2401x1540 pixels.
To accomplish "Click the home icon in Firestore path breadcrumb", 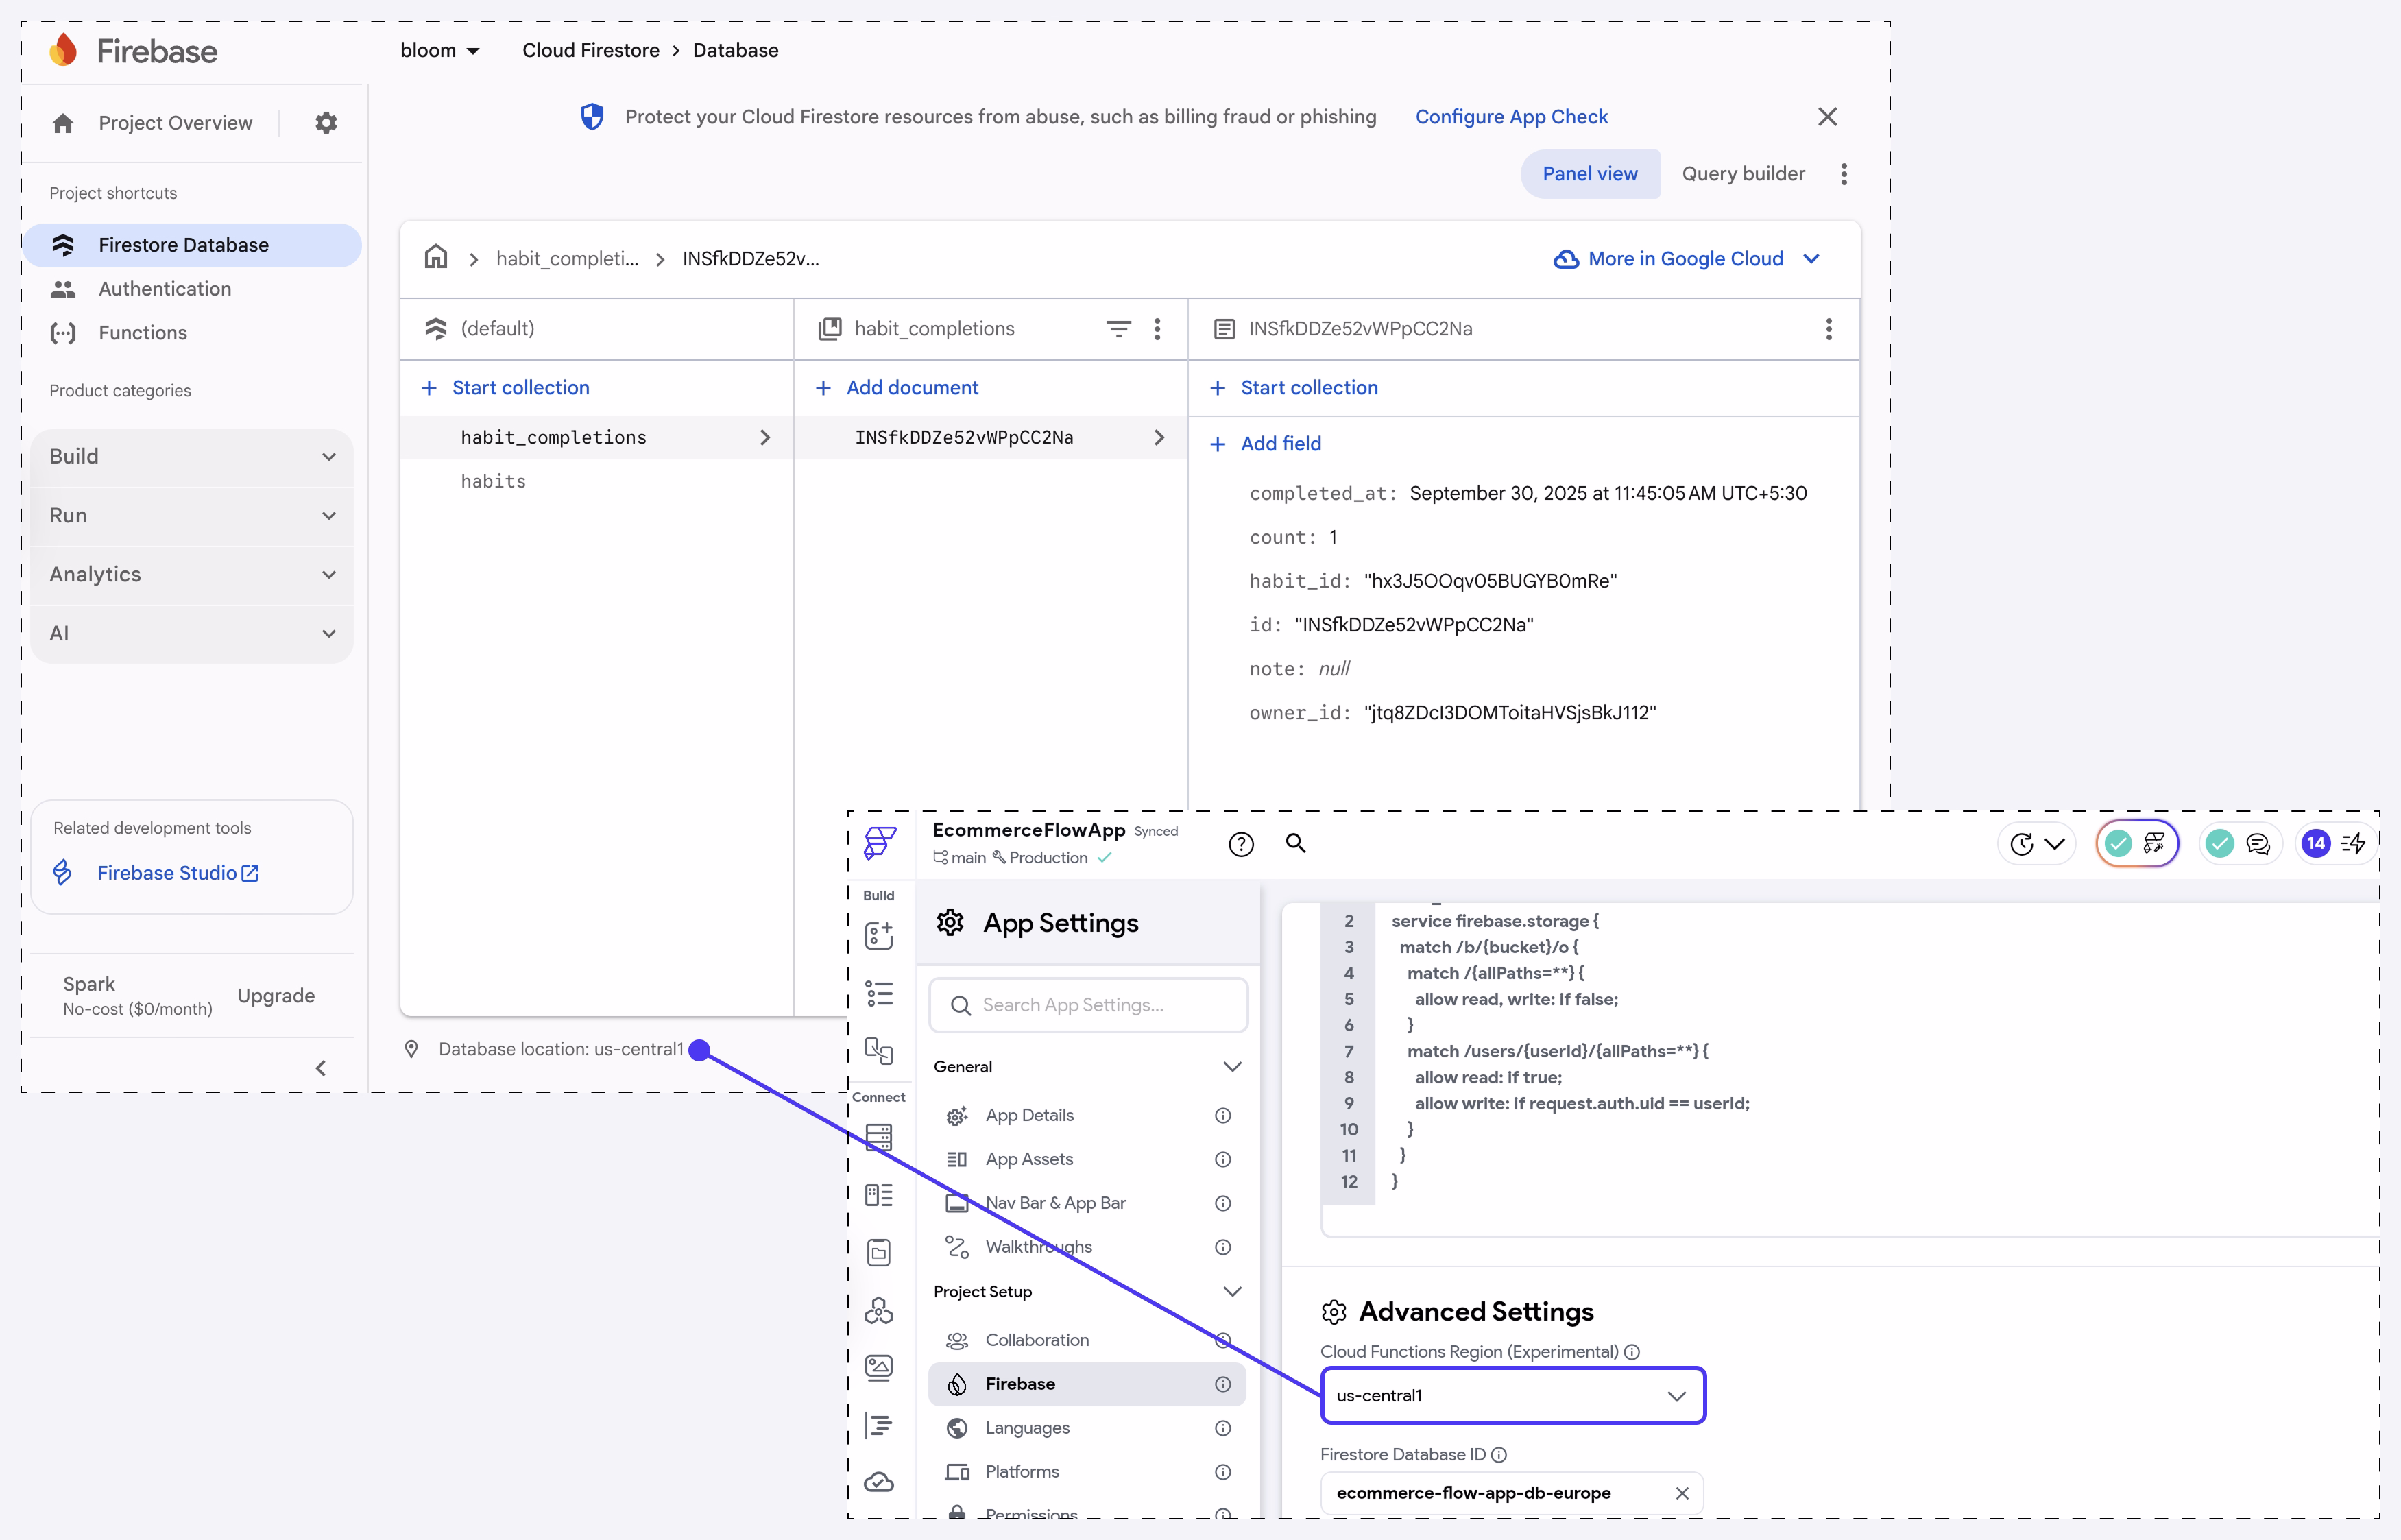I will coord(436,258).
